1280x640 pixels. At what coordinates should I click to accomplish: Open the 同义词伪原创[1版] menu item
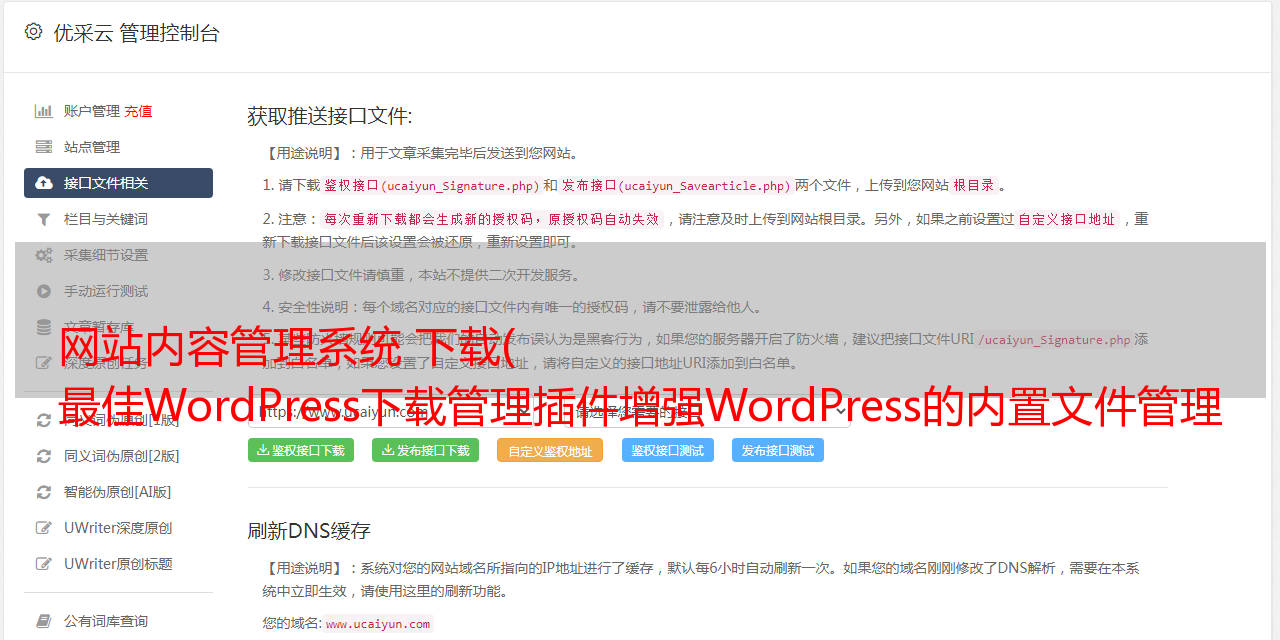118,420
